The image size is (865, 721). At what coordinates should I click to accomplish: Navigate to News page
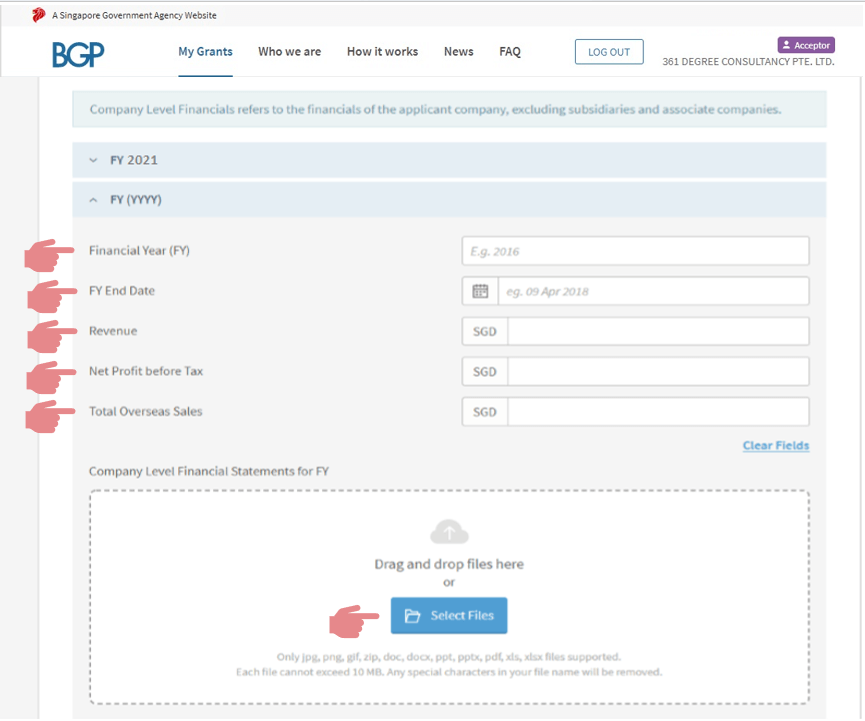(x=458, y=52)
